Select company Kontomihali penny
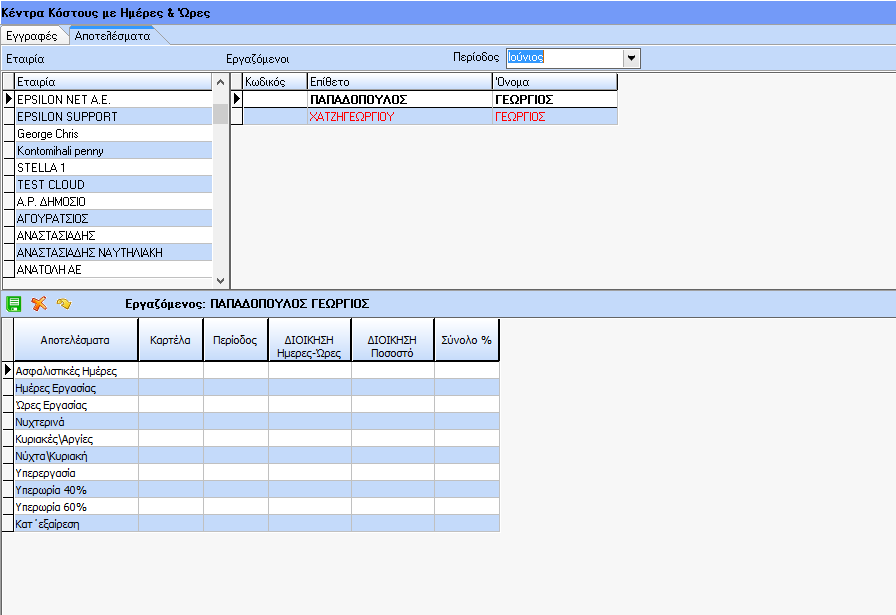 coord(114,151)
